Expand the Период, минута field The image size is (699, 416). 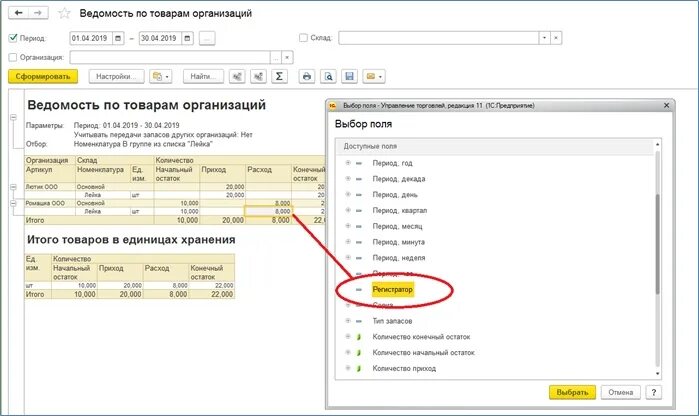[348, 242]
